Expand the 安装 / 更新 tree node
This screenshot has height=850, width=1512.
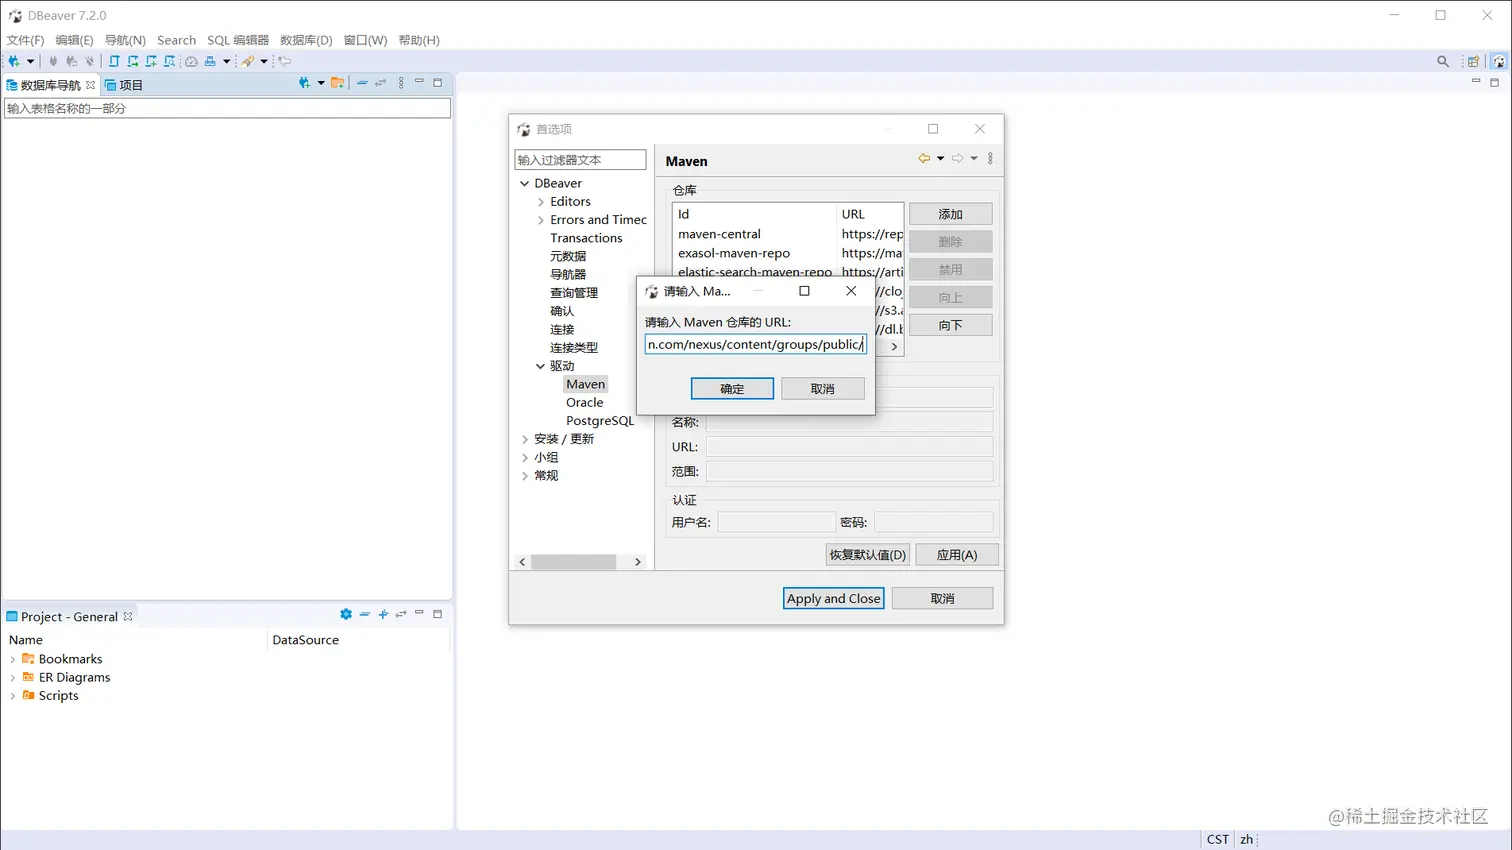[x=524, y=439]
